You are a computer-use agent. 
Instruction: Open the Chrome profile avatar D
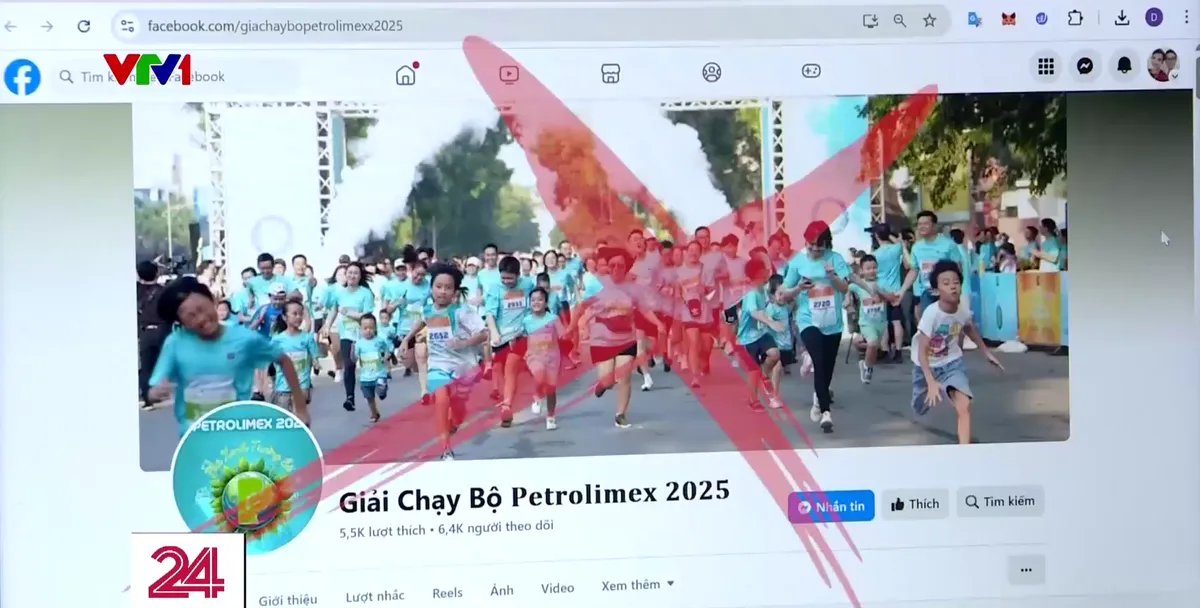[x=1154, y=17]
